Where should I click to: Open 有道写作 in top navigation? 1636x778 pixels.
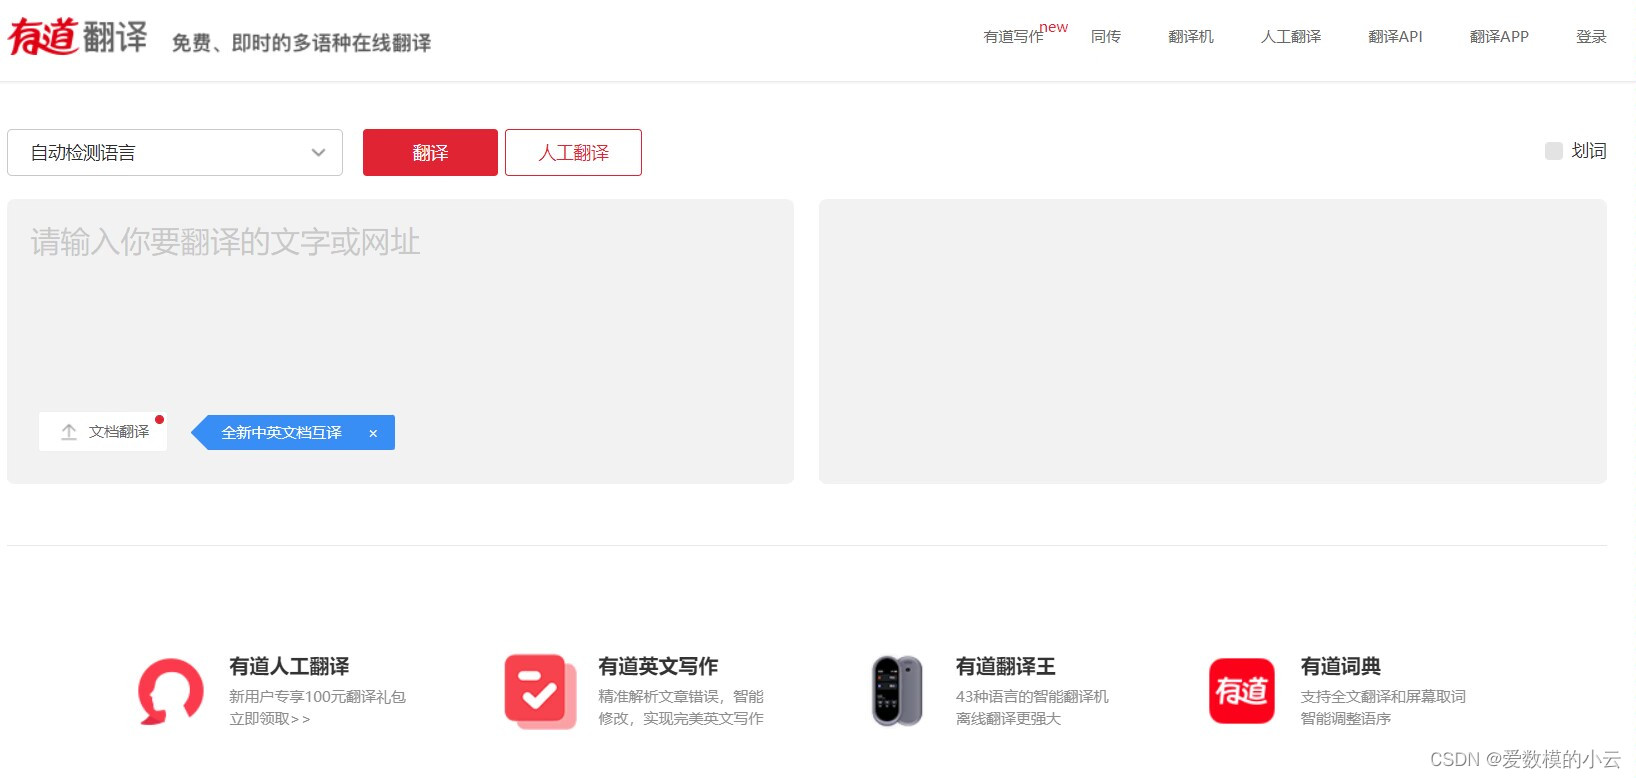tap(1013, 36)
